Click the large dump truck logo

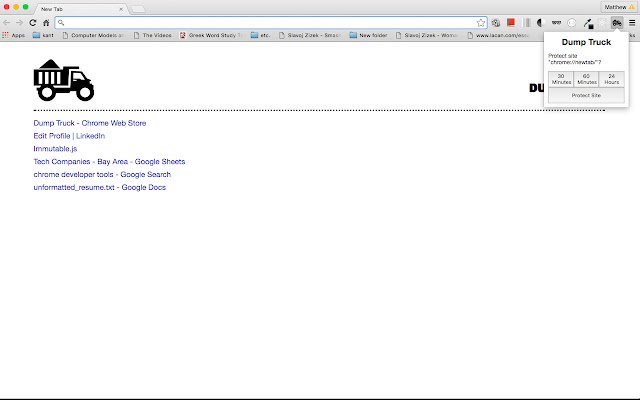[64, 80]
